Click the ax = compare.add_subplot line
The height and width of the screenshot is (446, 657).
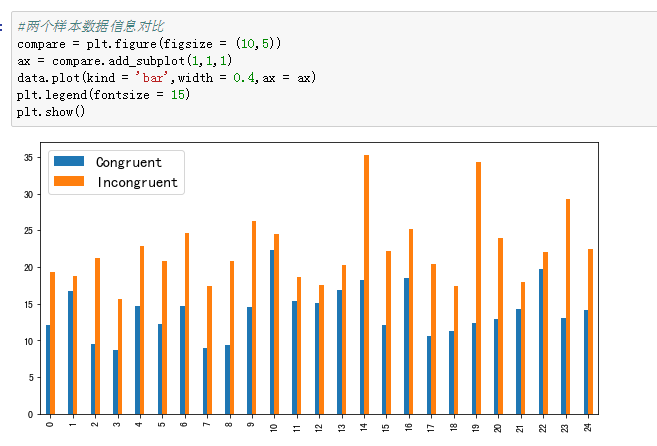click(125, 61)
